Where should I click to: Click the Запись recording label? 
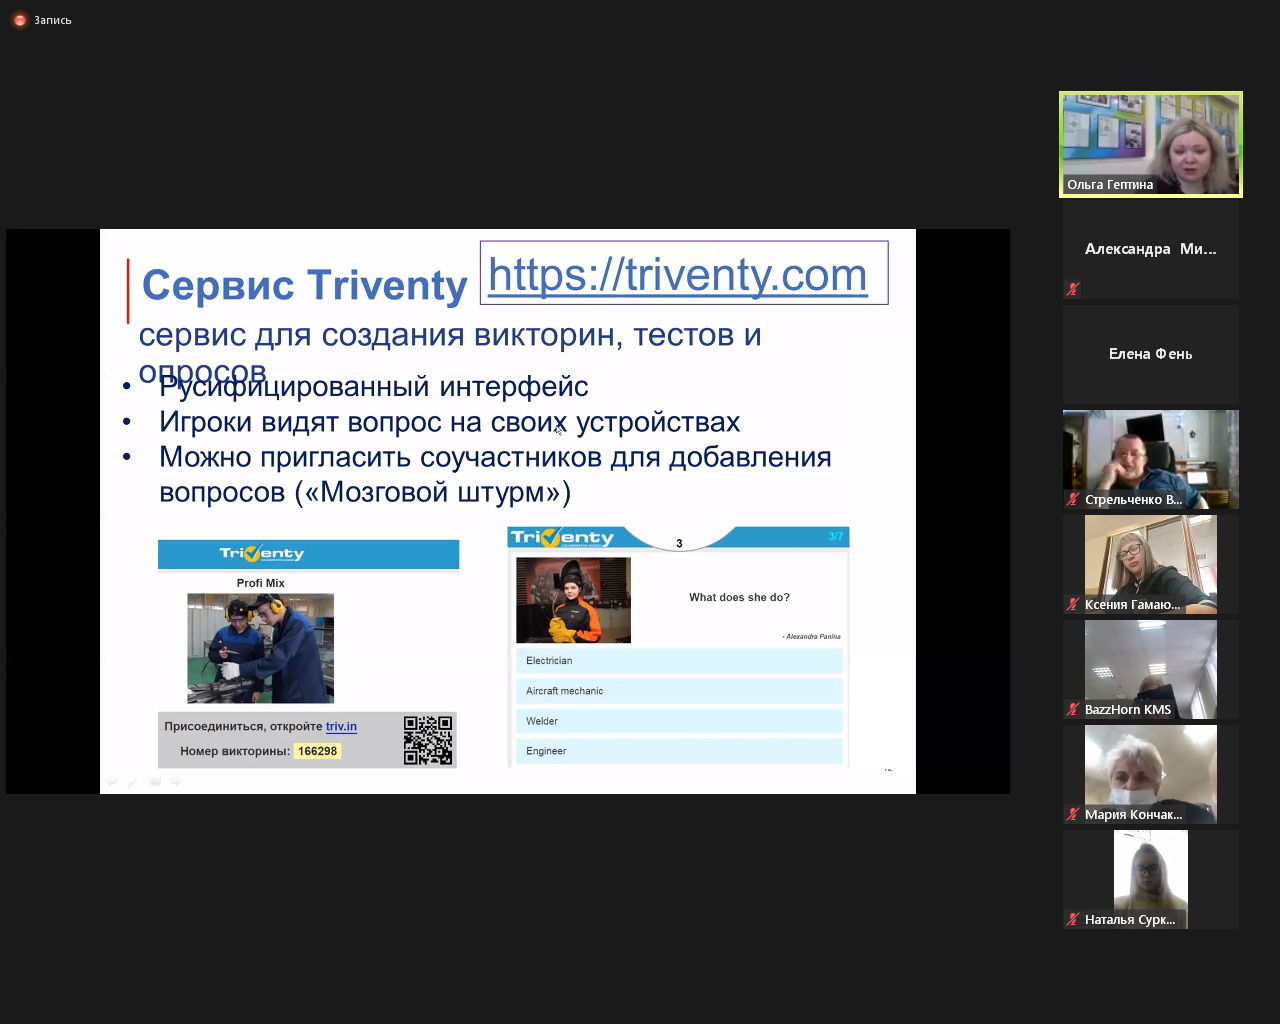[53, 20]
